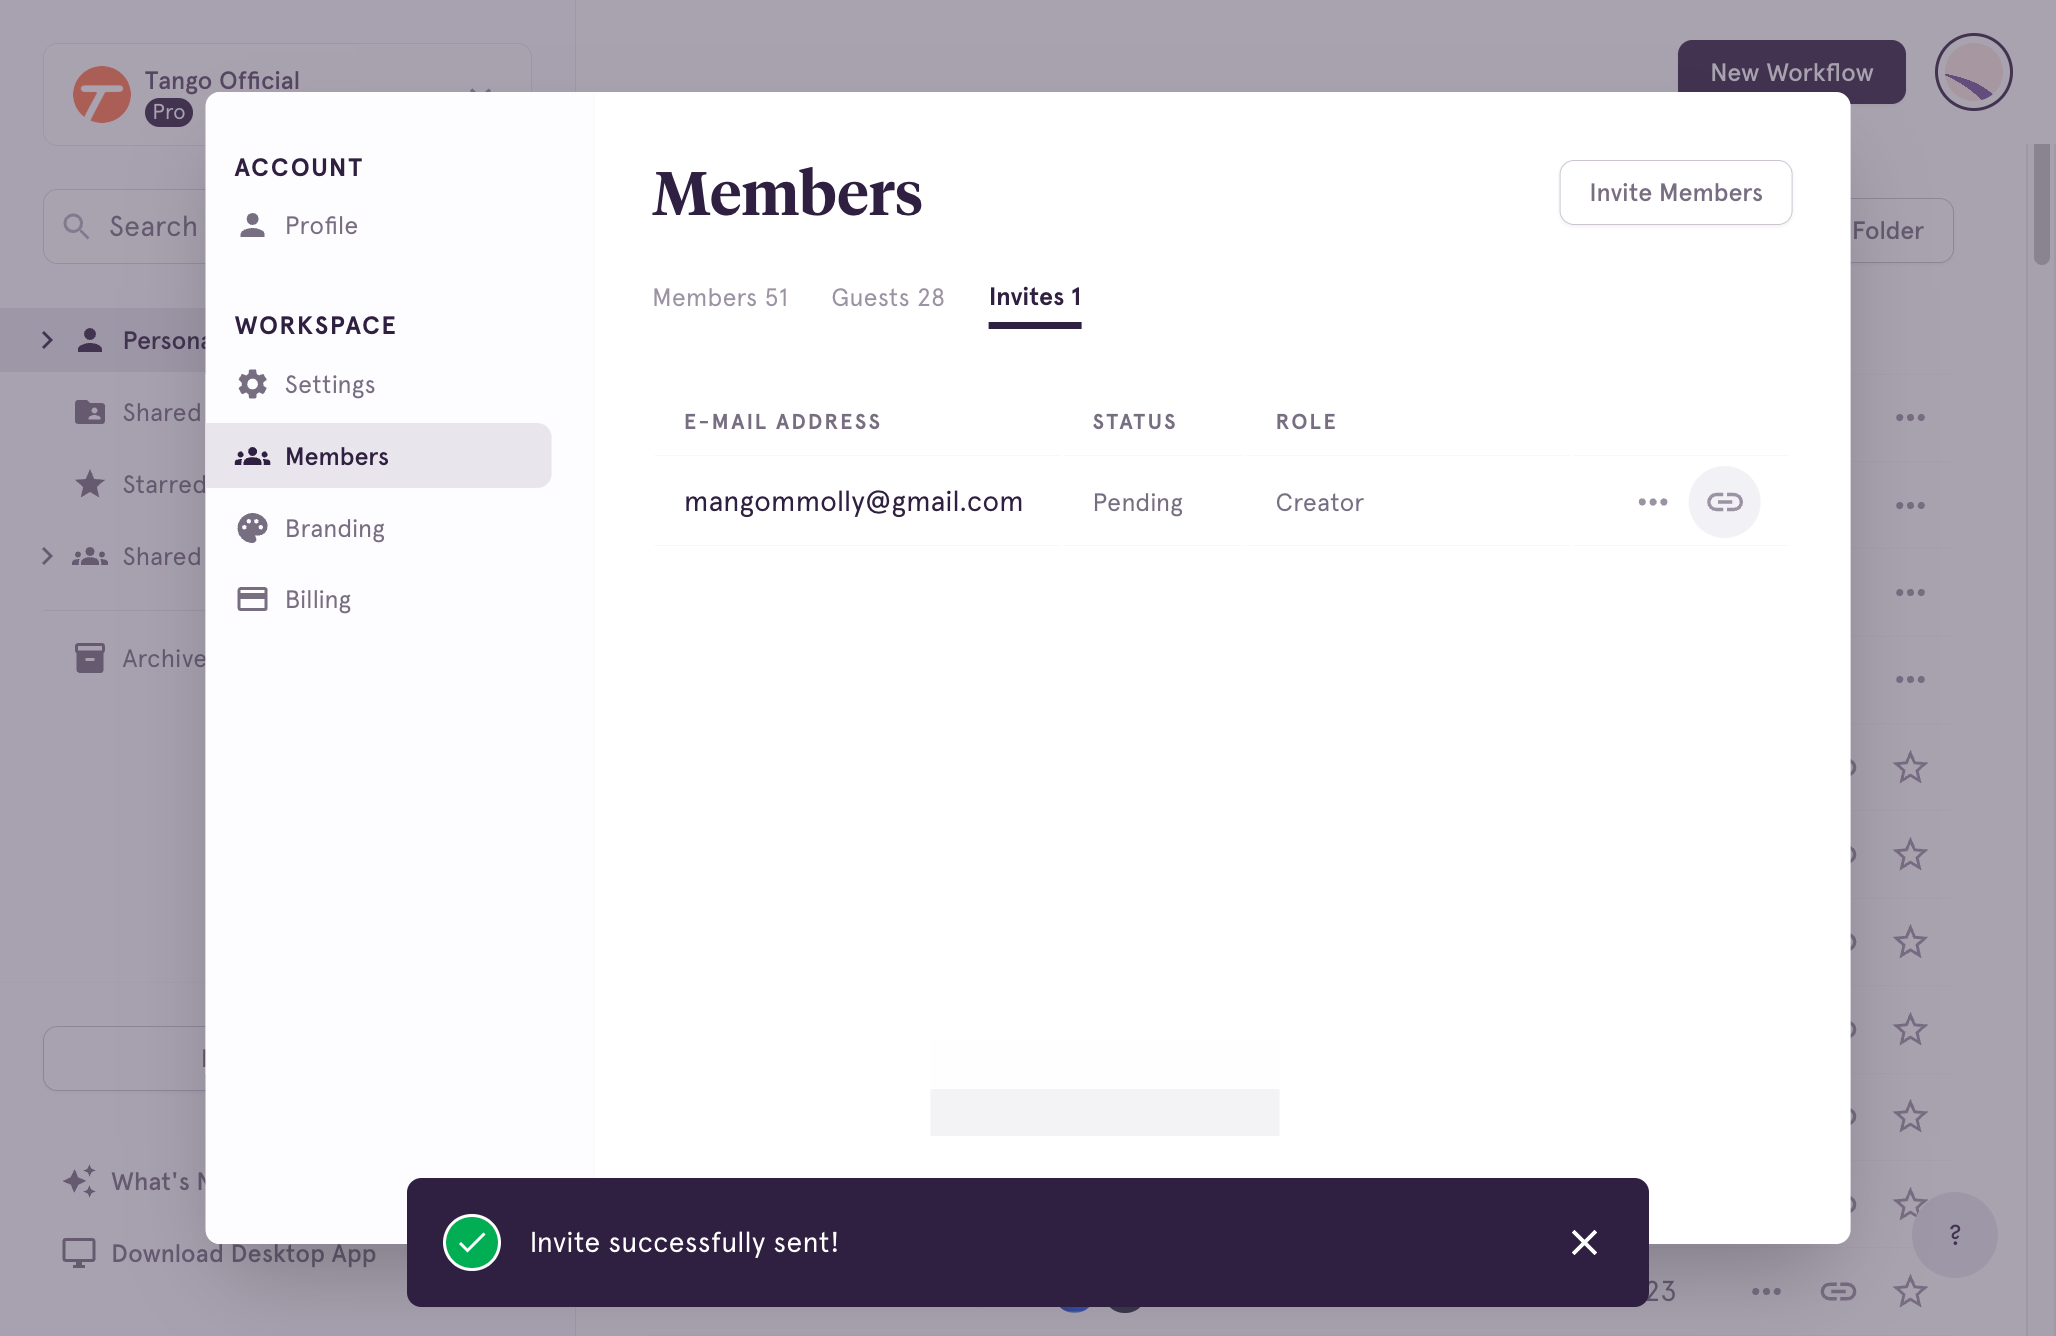The height and width of the screenshot is (1336, 2056).
Task: Expand the Shared team folder chevron
Action: (47, 556)
